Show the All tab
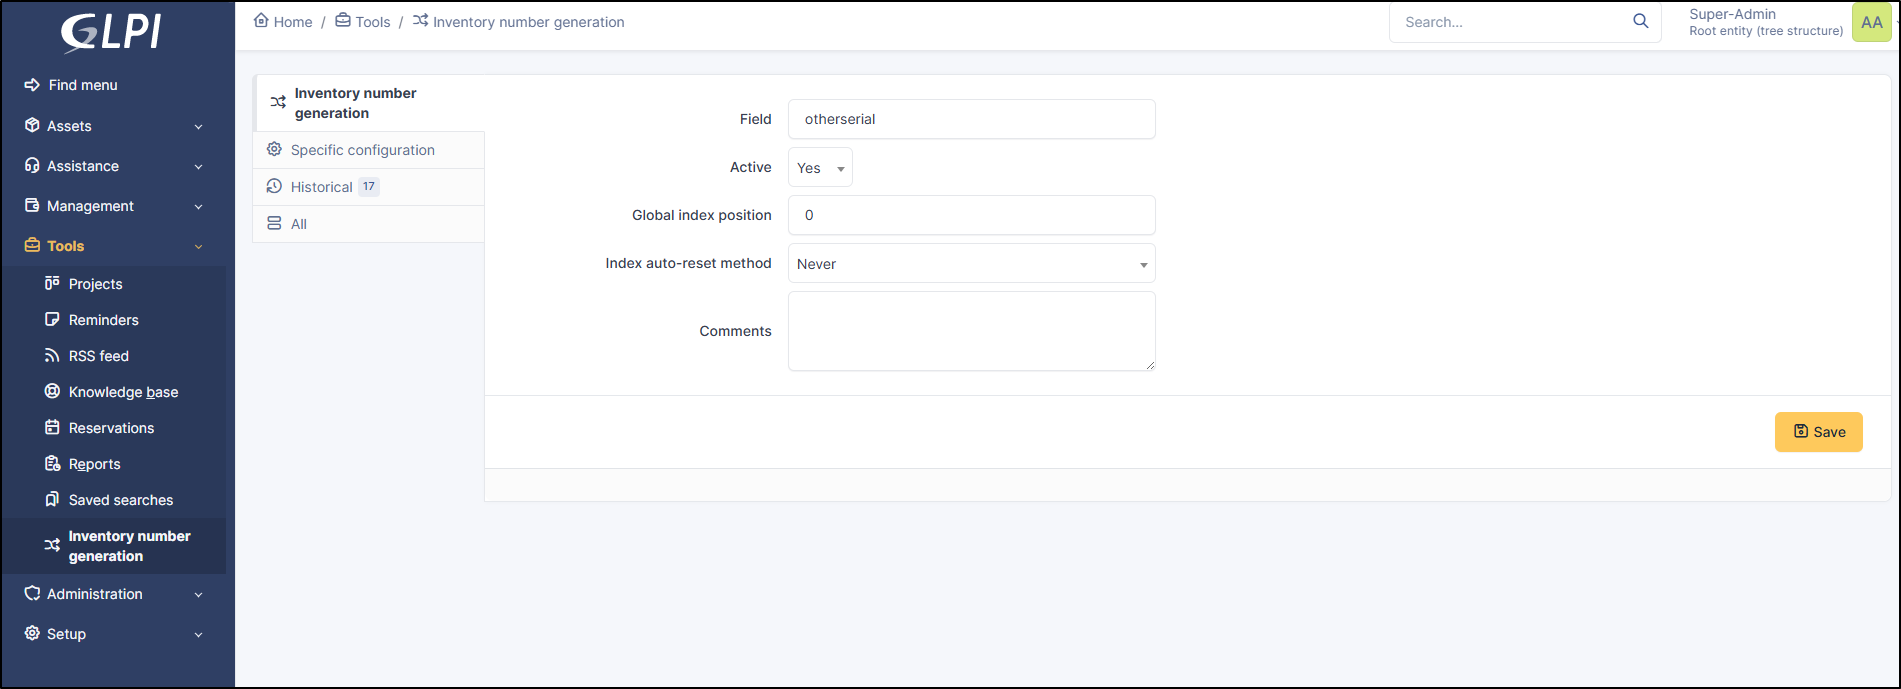This screenshot has height=689, width=1901. [298, 224]
